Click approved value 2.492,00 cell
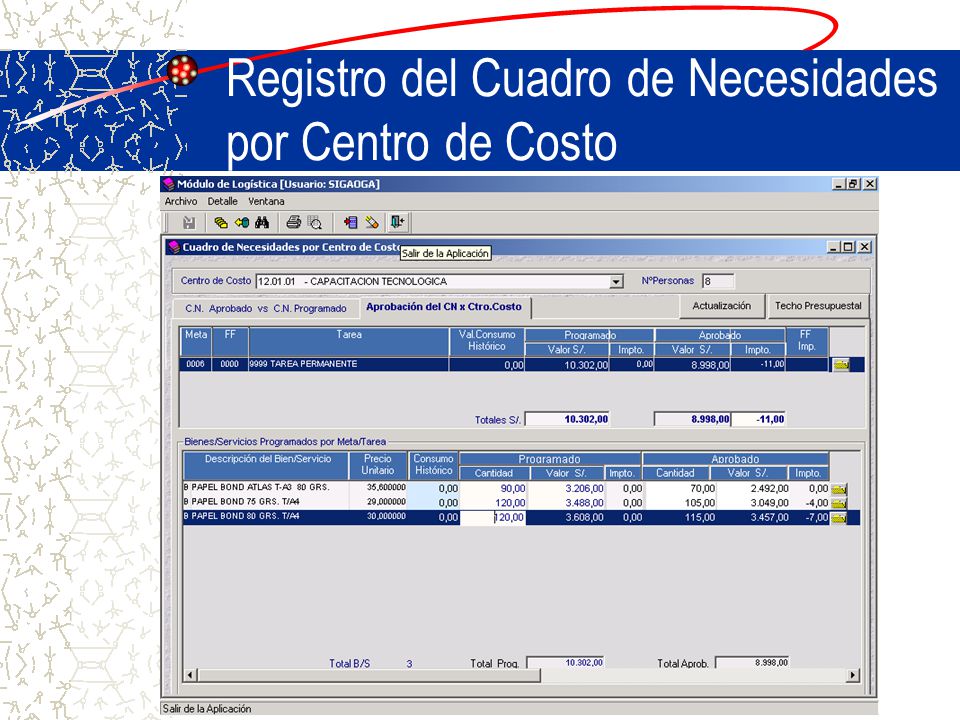Image resolution: width=960 pixels, height=720 pixels. pyautogui.click(x=754, y=489)
